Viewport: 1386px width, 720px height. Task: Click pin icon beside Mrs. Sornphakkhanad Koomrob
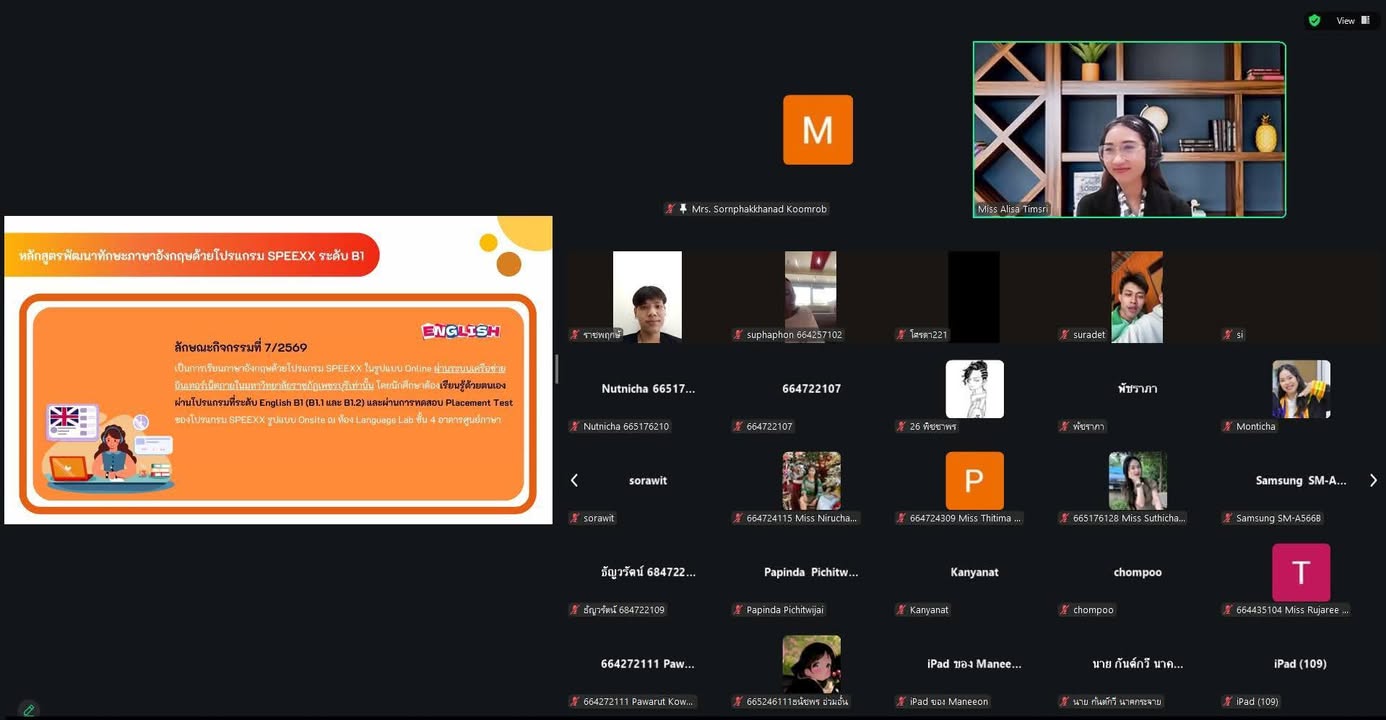click(x=683, y=209)
